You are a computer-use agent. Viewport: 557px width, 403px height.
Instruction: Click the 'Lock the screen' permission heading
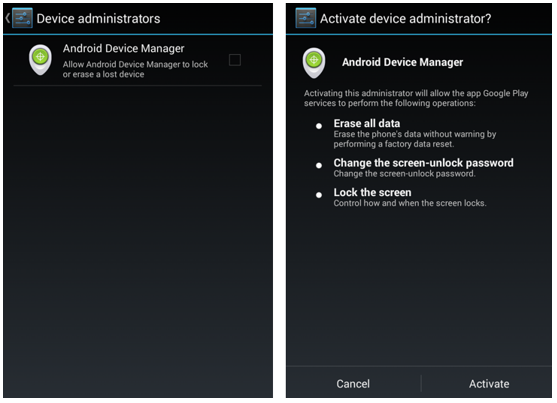point(372,192)
